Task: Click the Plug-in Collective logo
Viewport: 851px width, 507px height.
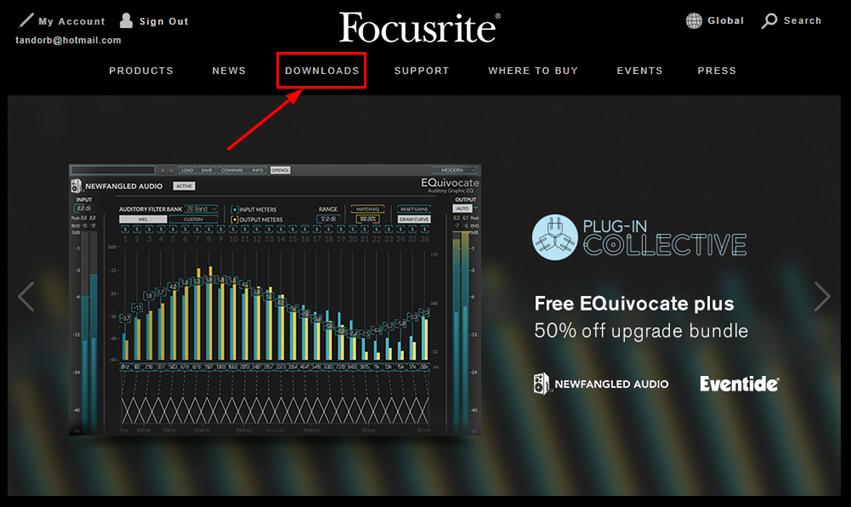Action: click(639, 237)
